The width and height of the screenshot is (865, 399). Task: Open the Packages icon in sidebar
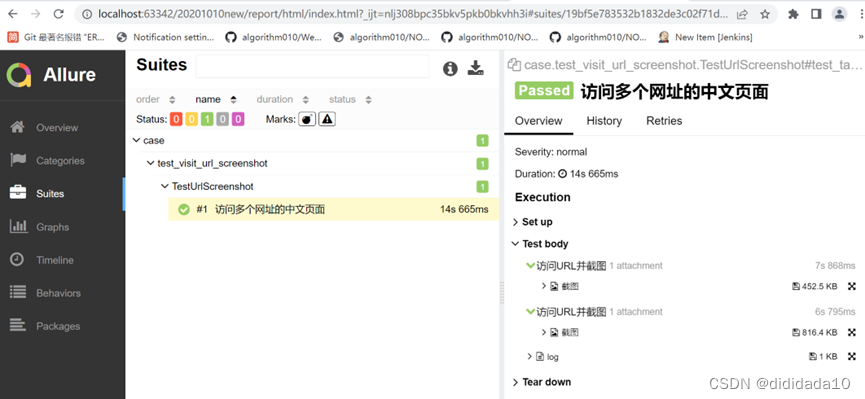pos(18,326)
